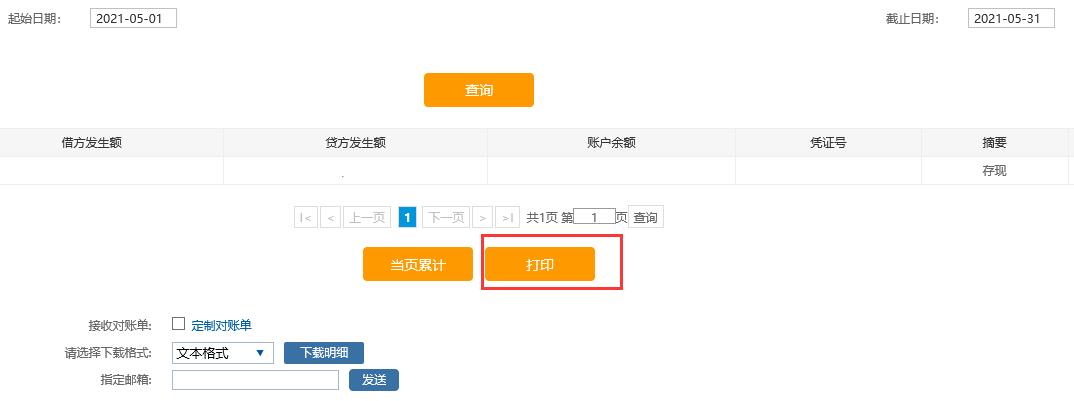Click the 发送 send button
This screenshot has height=401, width=1074.
click(373, 380)
